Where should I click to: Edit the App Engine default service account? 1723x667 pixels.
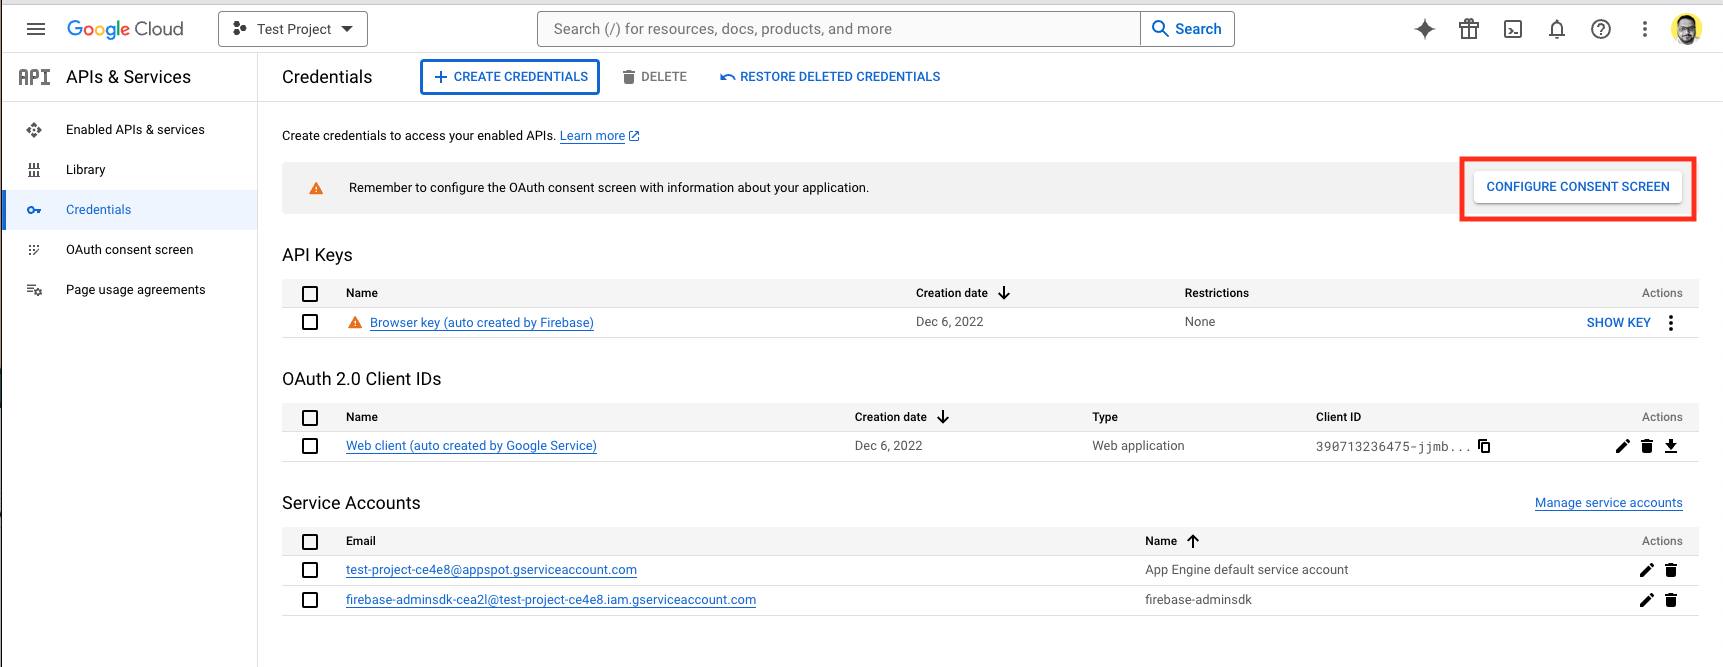point(1647,570)
